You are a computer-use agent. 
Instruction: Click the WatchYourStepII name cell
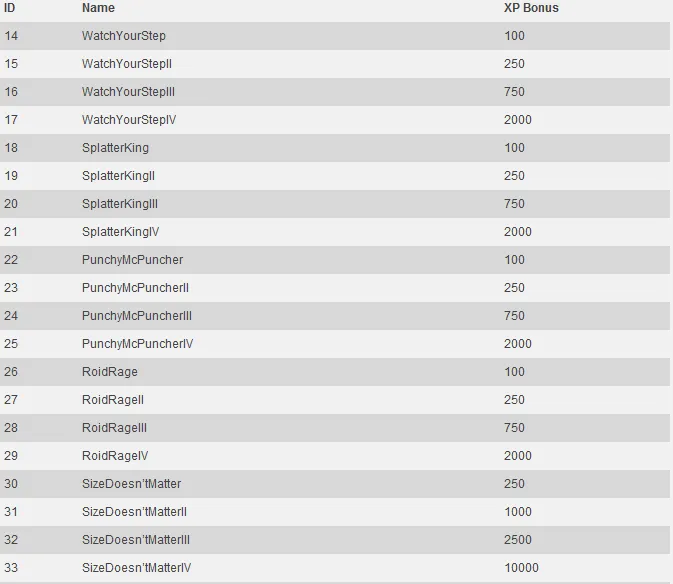click(127, 64)
